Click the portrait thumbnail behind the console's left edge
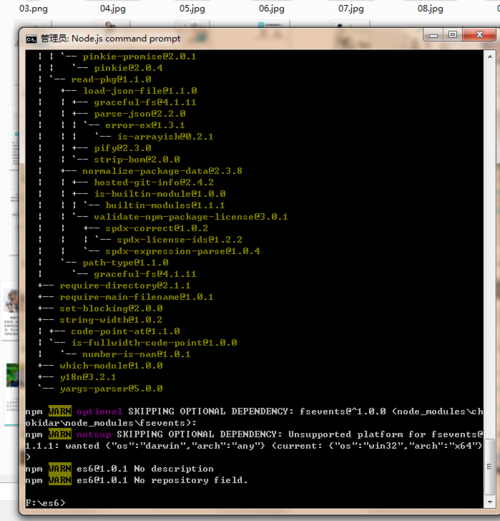Image resolution: width=500 pixels, height=521 pixels. click(x=11, y=302)
